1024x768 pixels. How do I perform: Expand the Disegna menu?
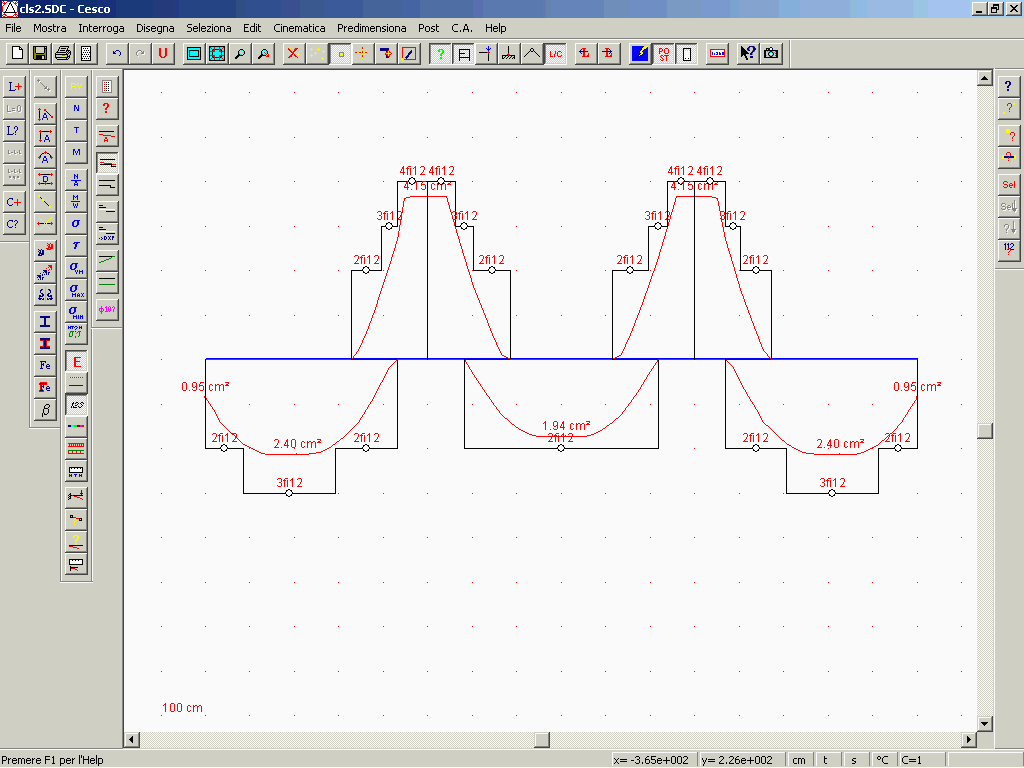(155, 28)
